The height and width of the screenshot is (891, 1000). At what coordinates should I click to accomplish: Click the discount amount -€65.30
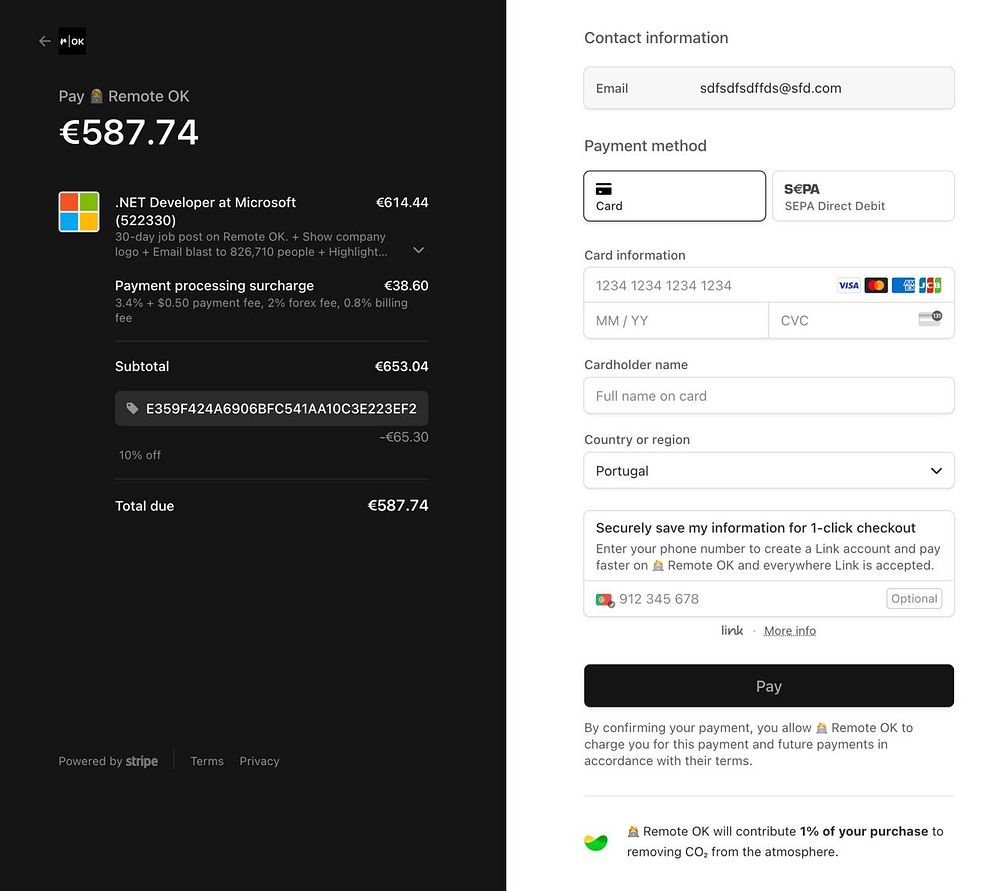404,437
